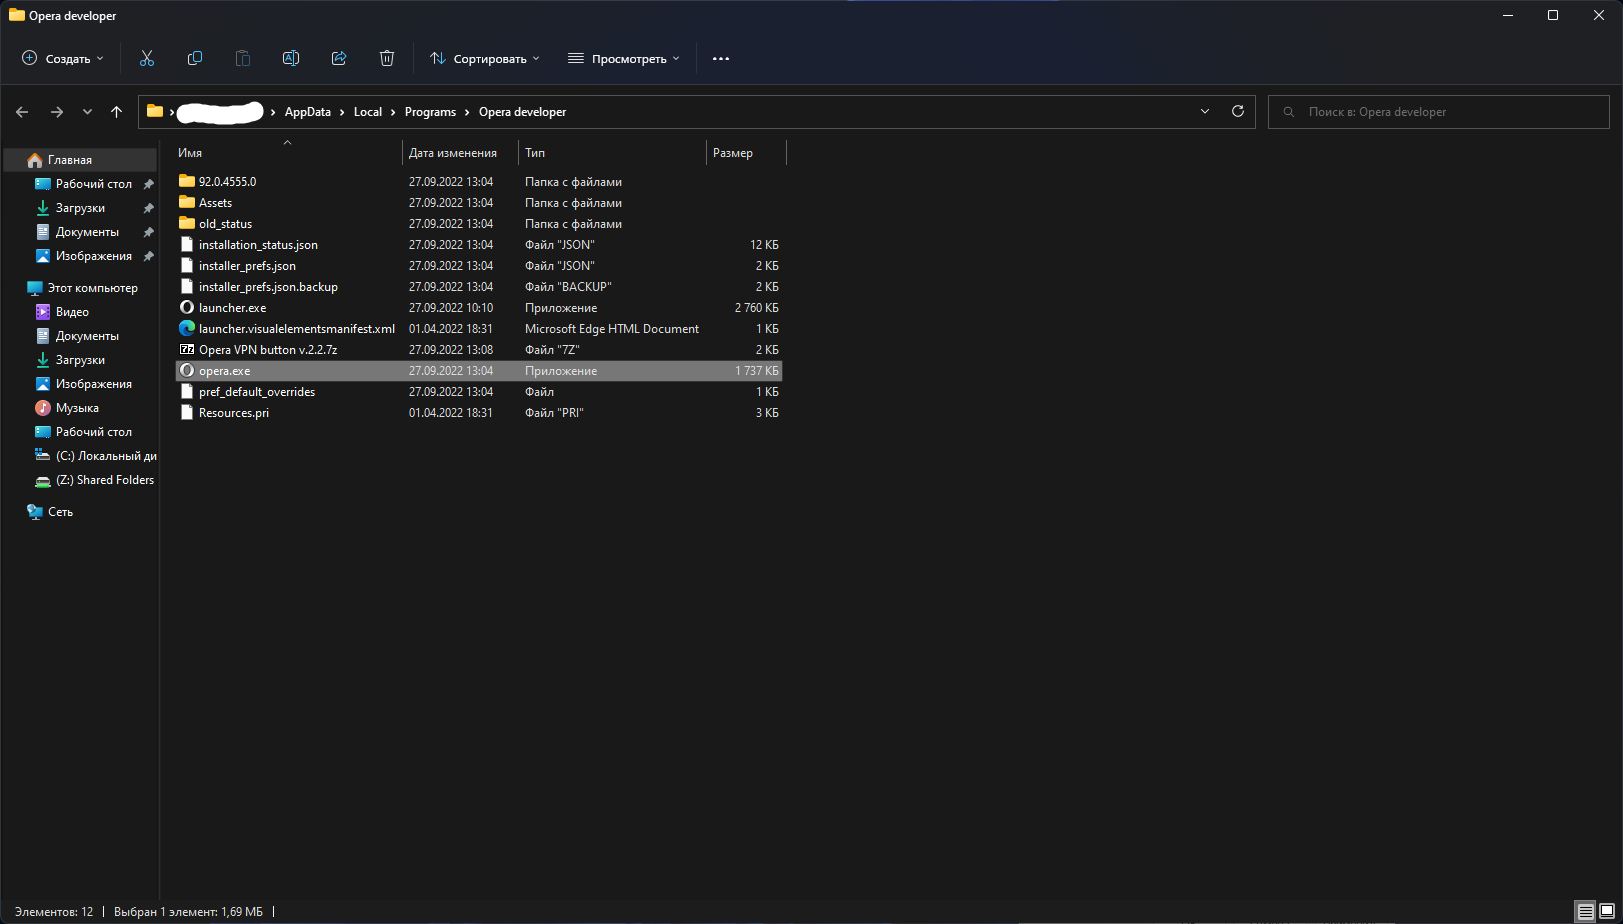Click the 2 760 КБ size of launcher.exe
Screen dimensions: 1623x924
(757, 308)
